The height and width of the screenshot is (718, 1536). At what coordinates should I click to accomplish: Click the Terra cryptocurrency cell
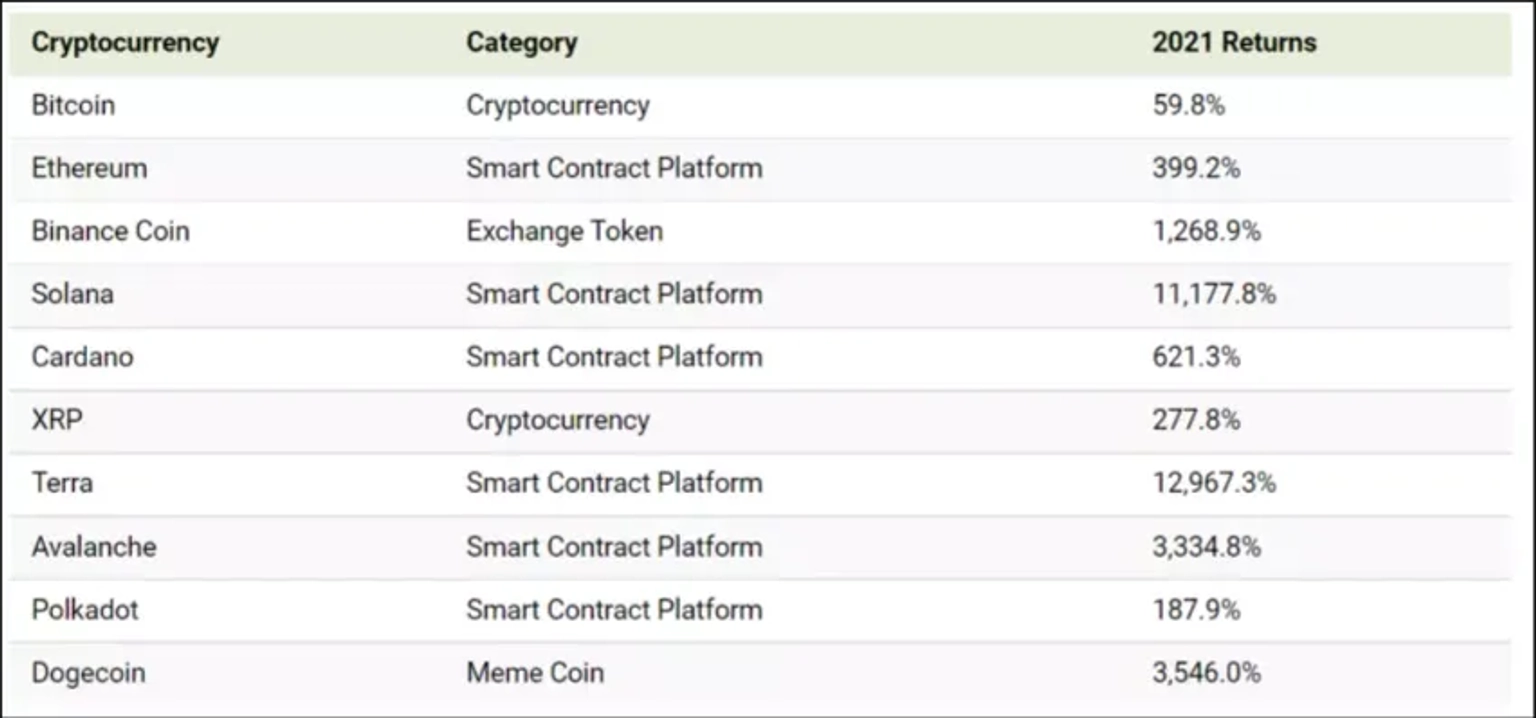[x=62, y=483]
